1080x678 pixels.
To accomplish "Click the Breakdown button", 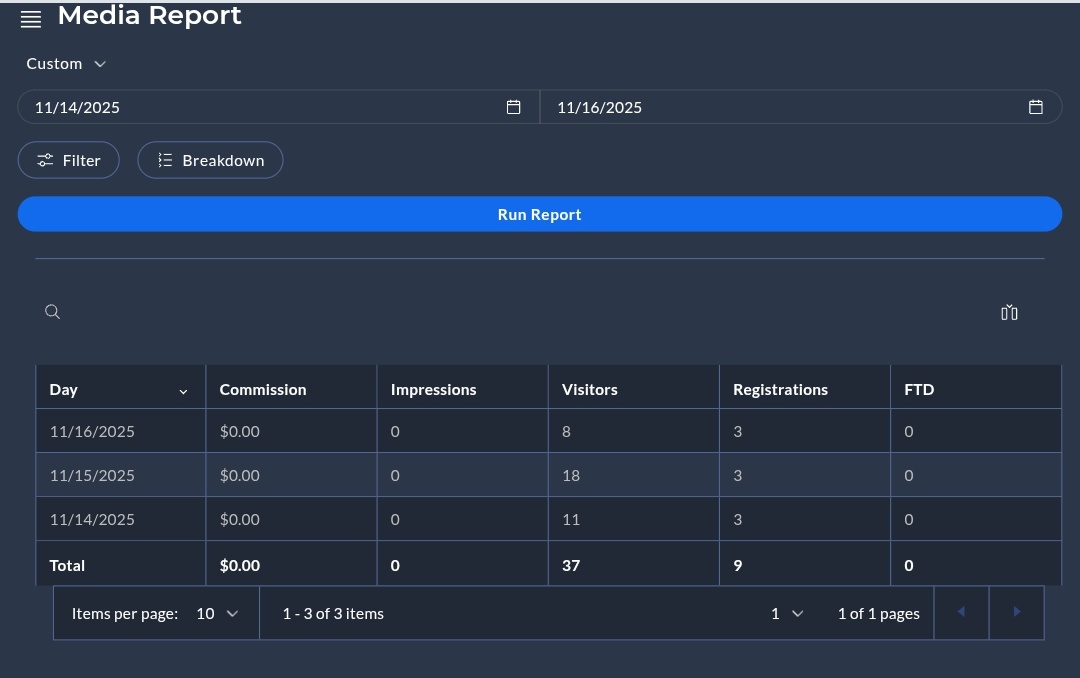I will [x=210, y=160].
